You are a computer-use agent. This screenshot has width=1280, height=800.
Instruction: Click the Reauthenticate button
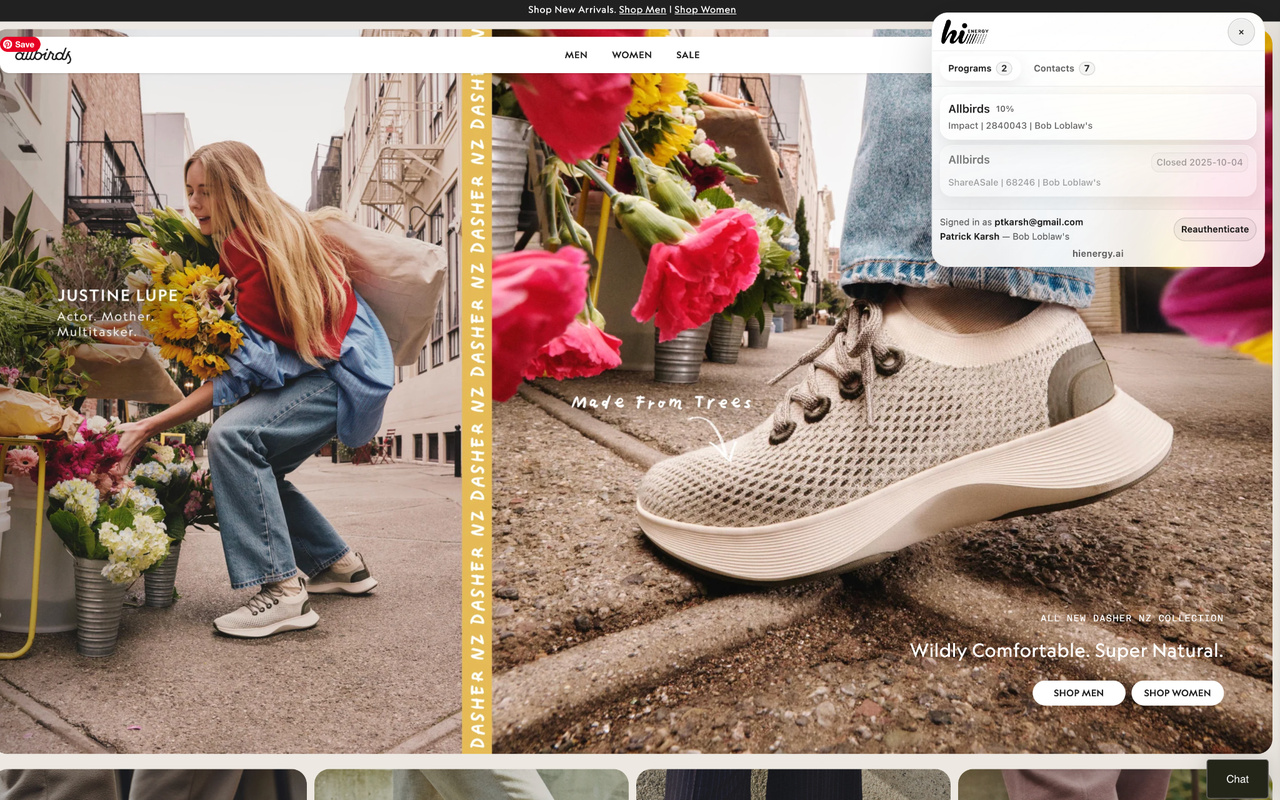click(x=1214, y=229)
